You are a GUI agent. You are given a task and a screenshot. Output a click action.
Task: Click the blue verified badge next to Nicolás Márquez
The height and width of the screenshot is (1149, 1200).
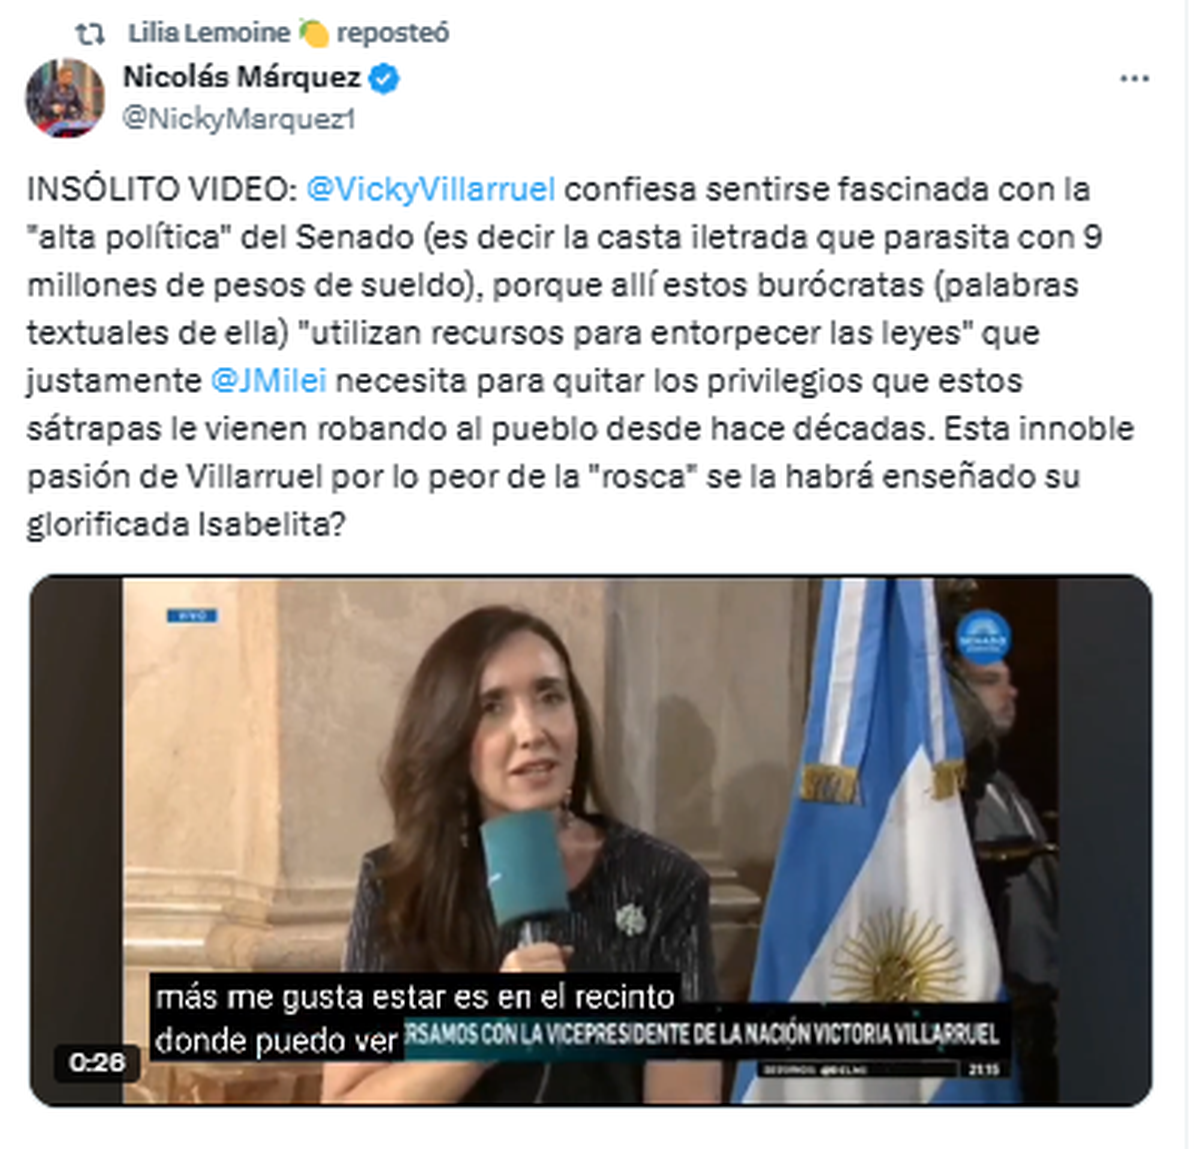tap(385, 78)
